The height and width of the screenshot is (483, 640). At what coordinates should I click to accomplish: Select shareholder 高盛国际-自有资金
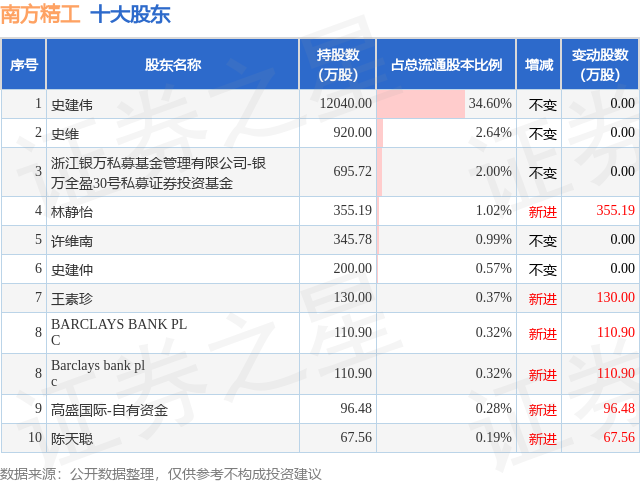coord(109,410)
